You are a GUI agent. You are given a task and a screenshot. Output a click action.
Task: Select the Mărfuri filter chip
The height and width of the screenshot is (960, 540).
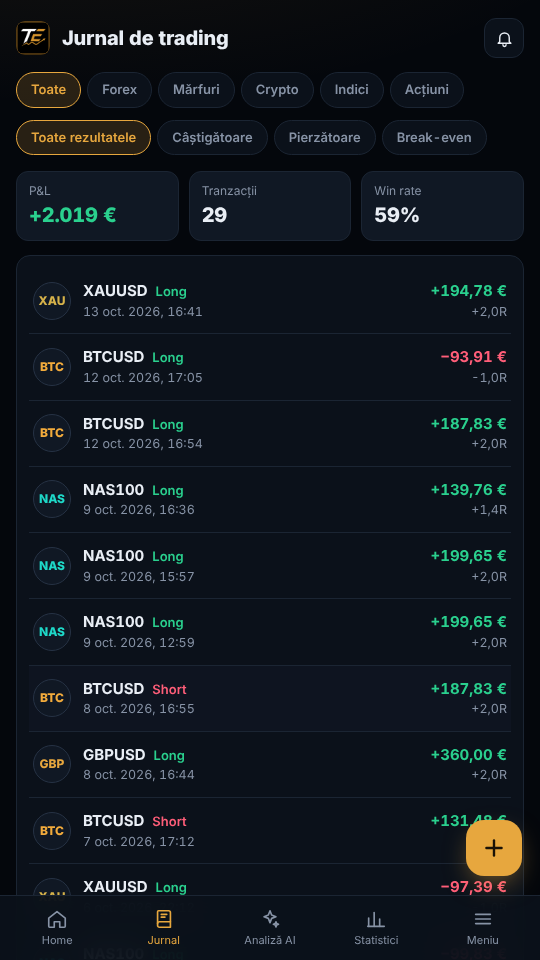click(197, 90)
